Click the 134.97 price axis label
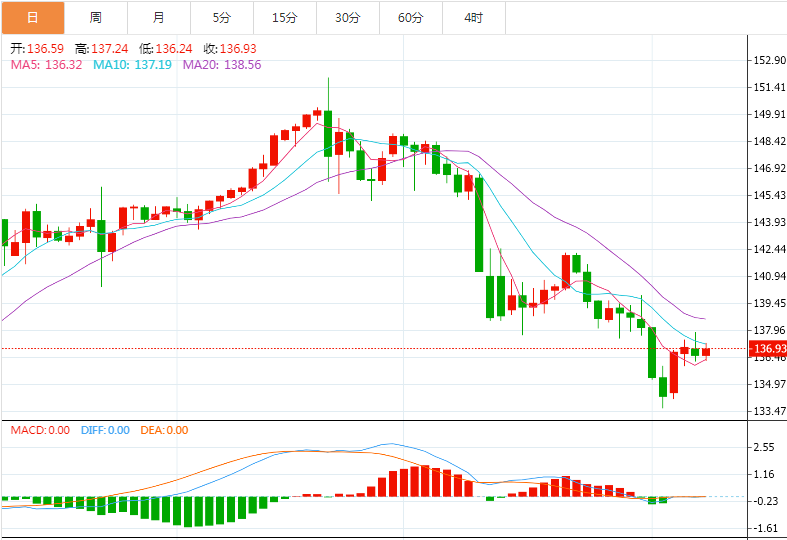This screenshot has height=540, width=787. click(769, 384)
